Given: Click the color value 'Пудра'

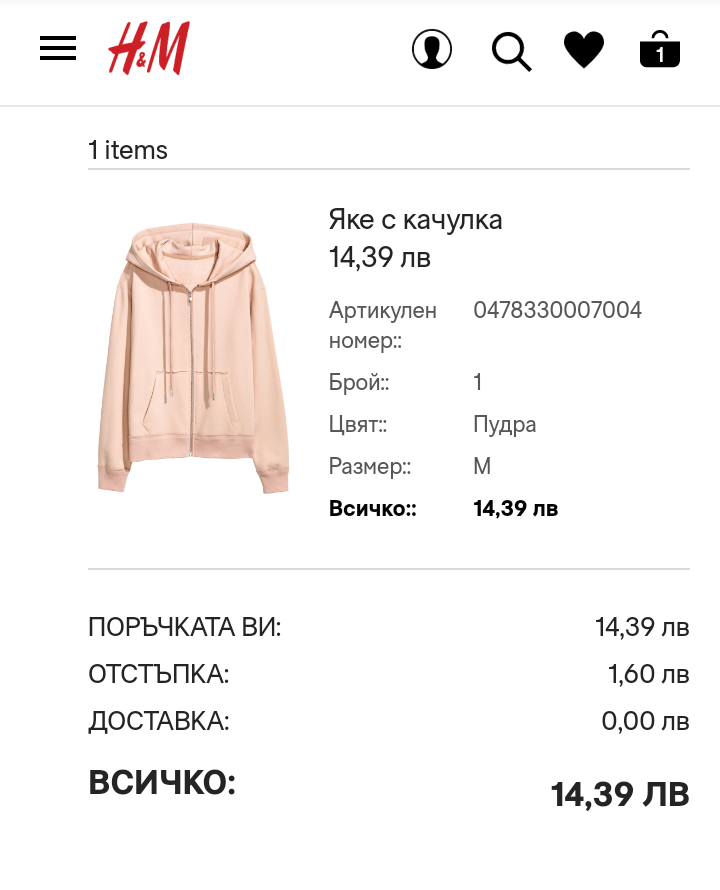Looking at the screenshot, I should [504, 424].
